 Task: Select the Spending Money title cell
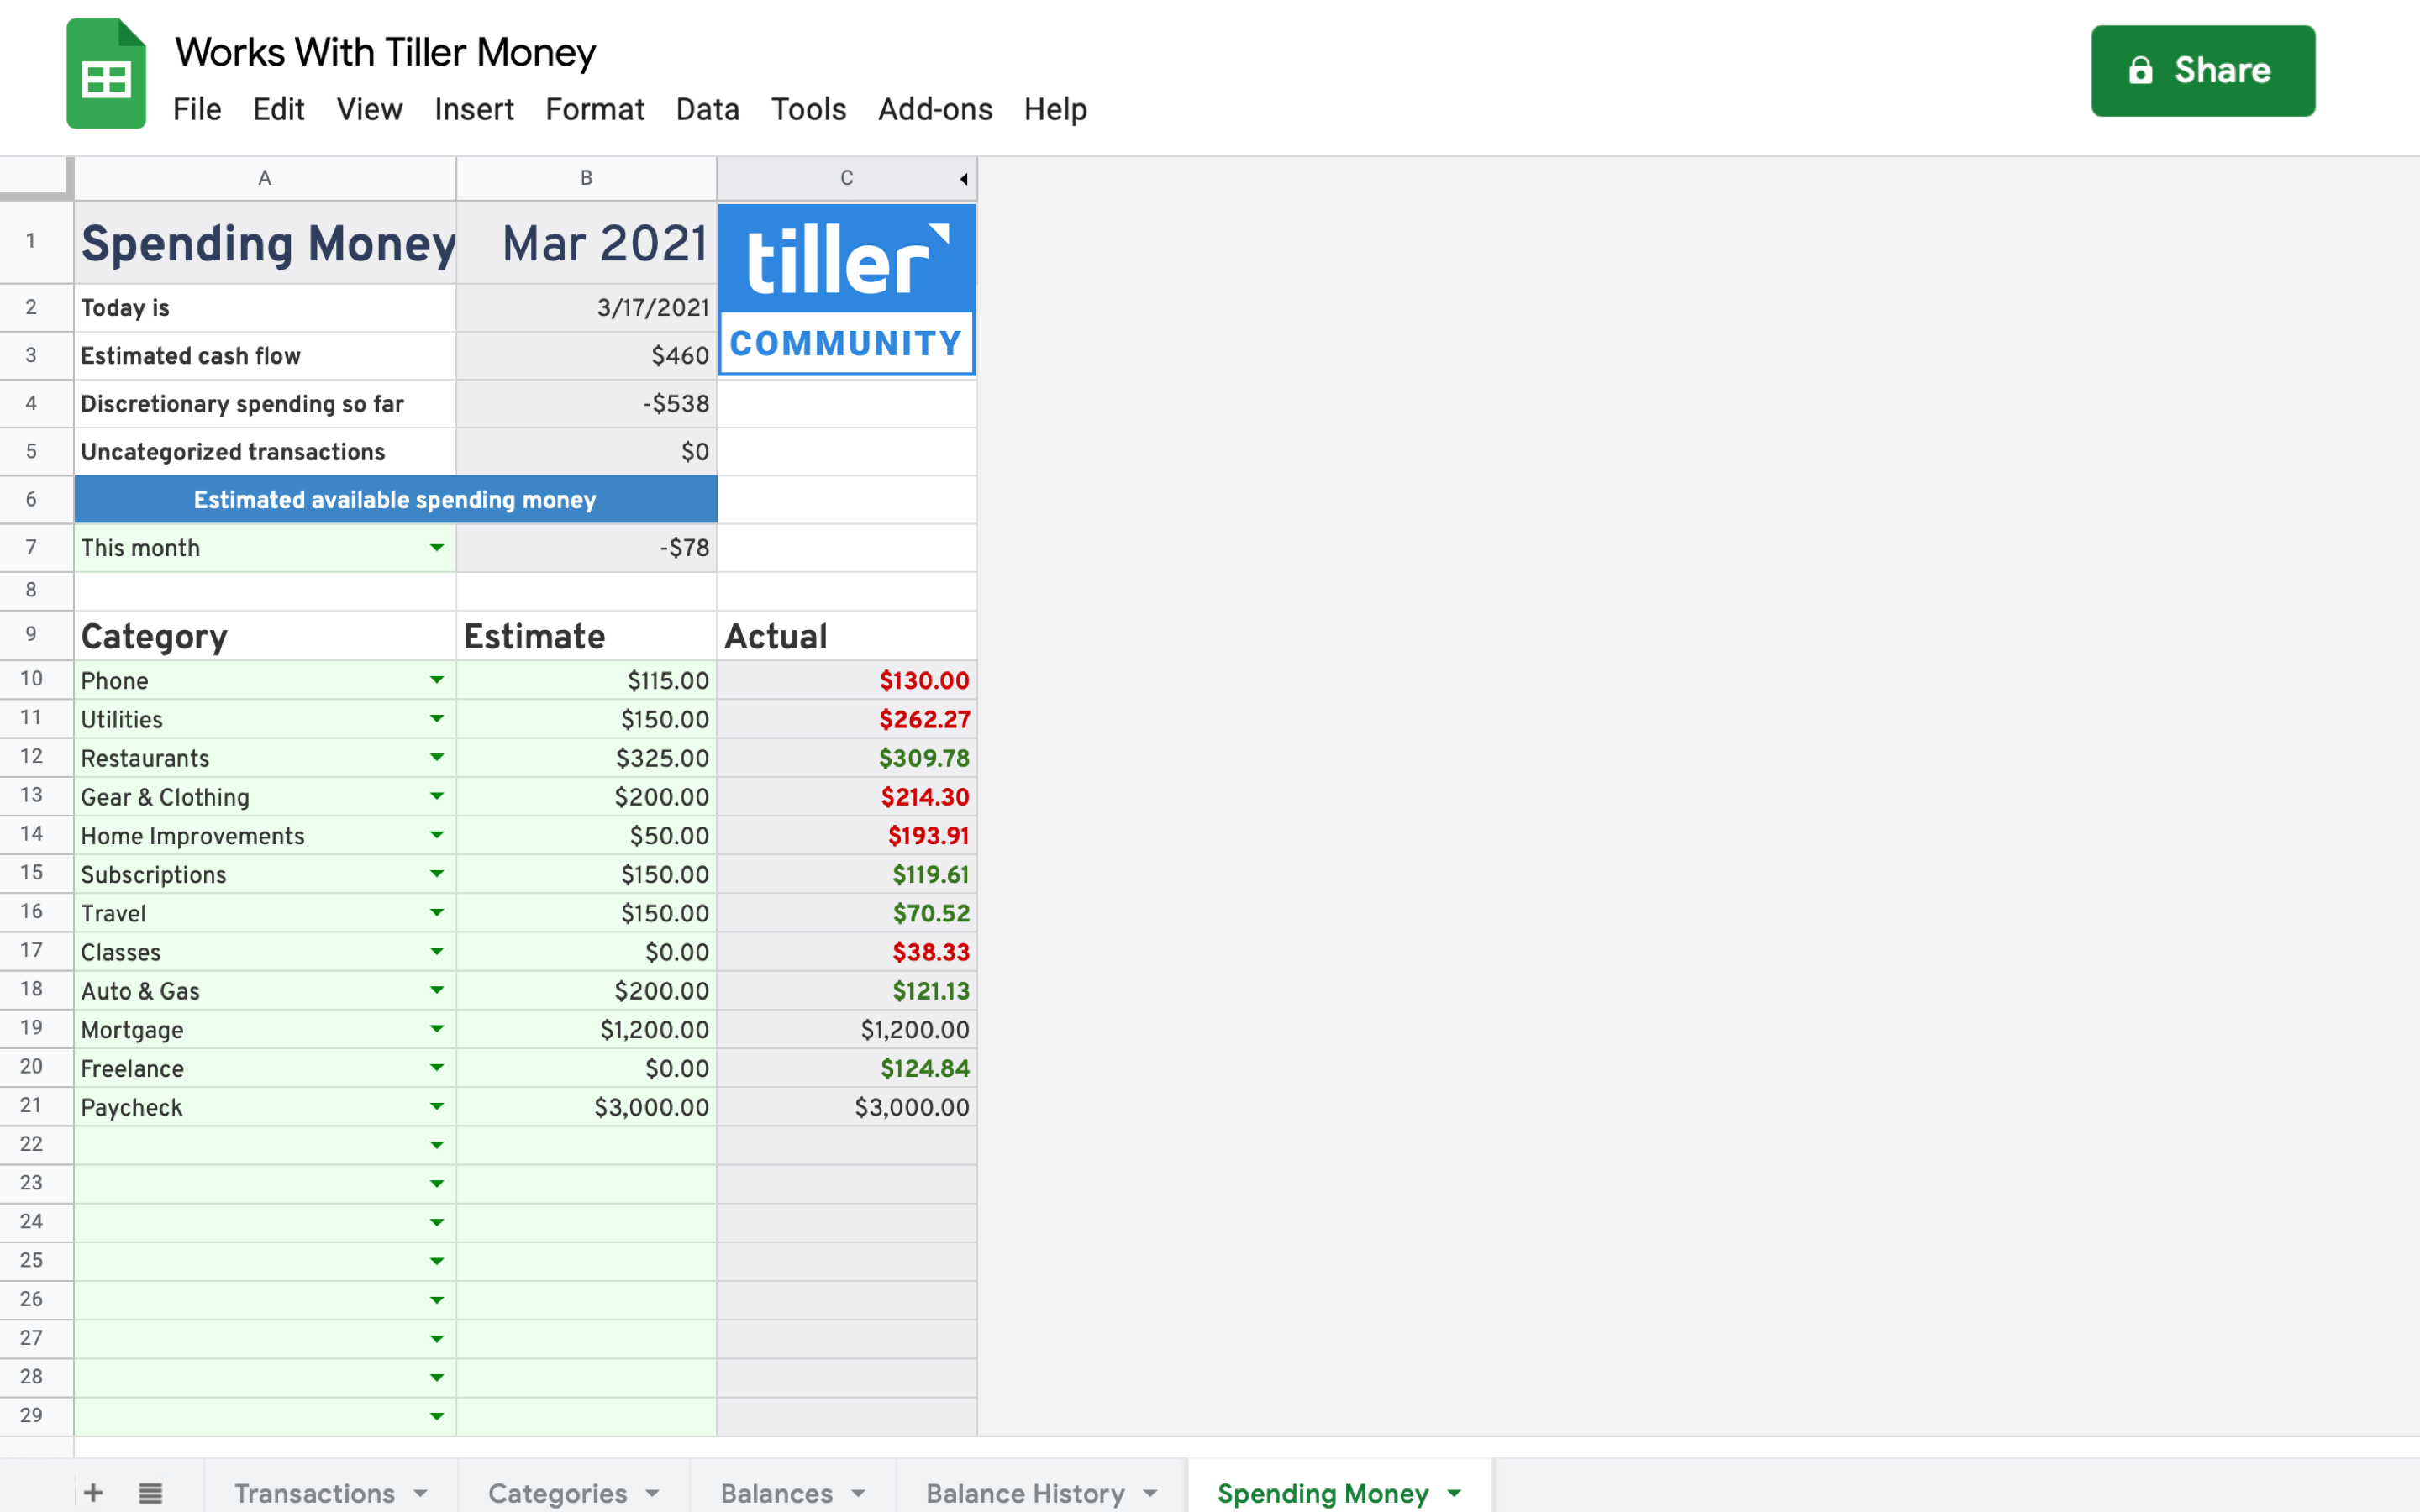[x=265, y=243]
